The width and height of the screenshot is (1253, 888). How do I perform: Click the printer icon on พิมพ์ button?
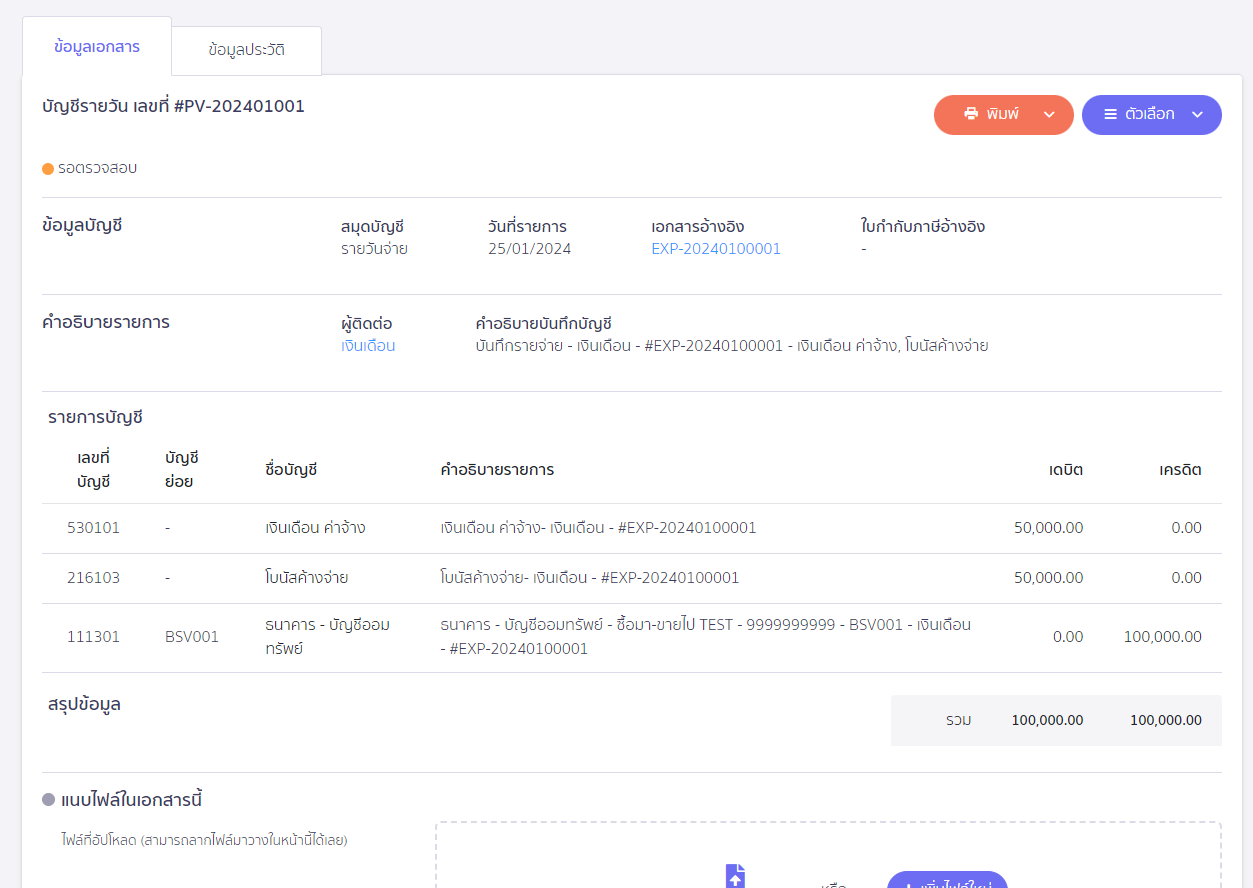click(971, 115)
